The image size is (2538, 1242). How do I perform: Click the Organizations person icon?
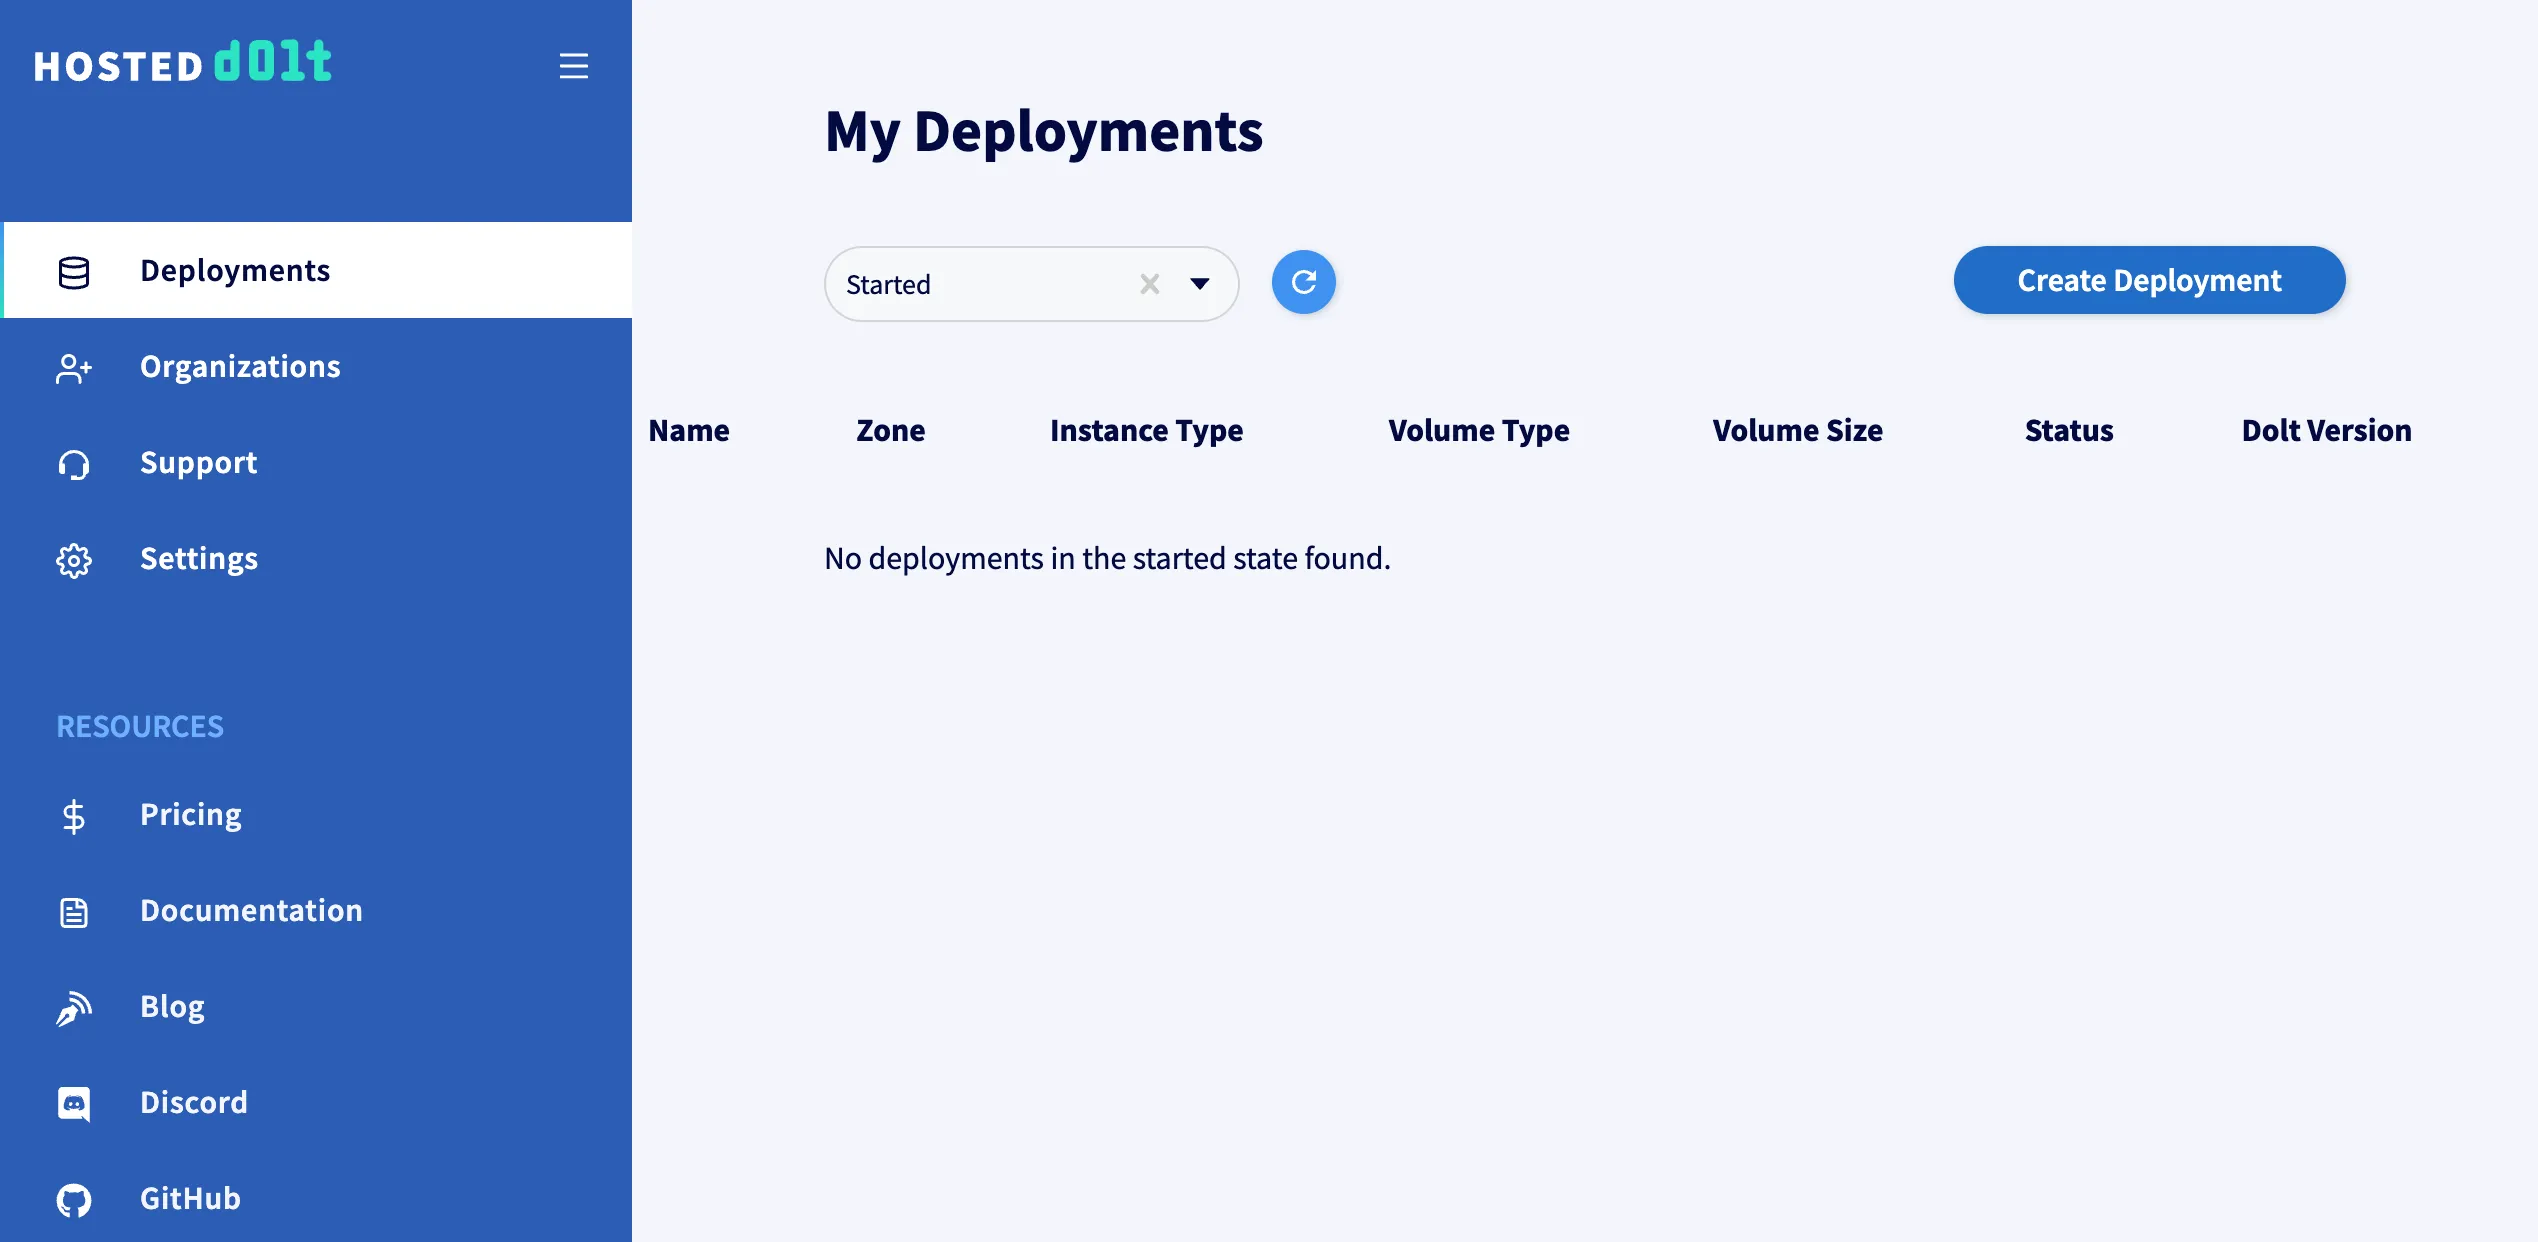(x=74, y=368)
